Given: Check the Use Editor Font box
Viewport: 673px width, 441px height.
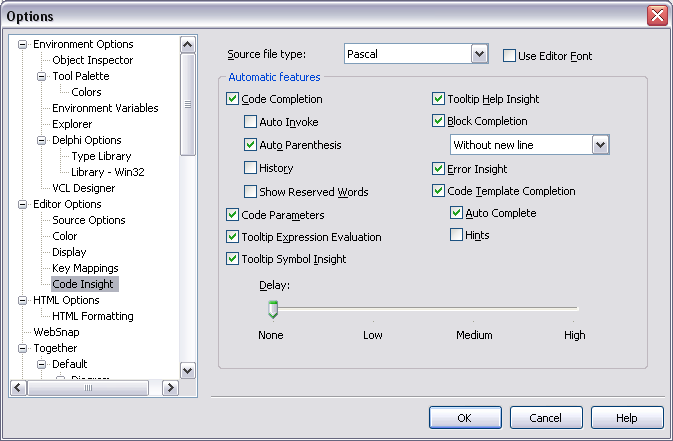Looking at the screenshot, I should [509, 56].
